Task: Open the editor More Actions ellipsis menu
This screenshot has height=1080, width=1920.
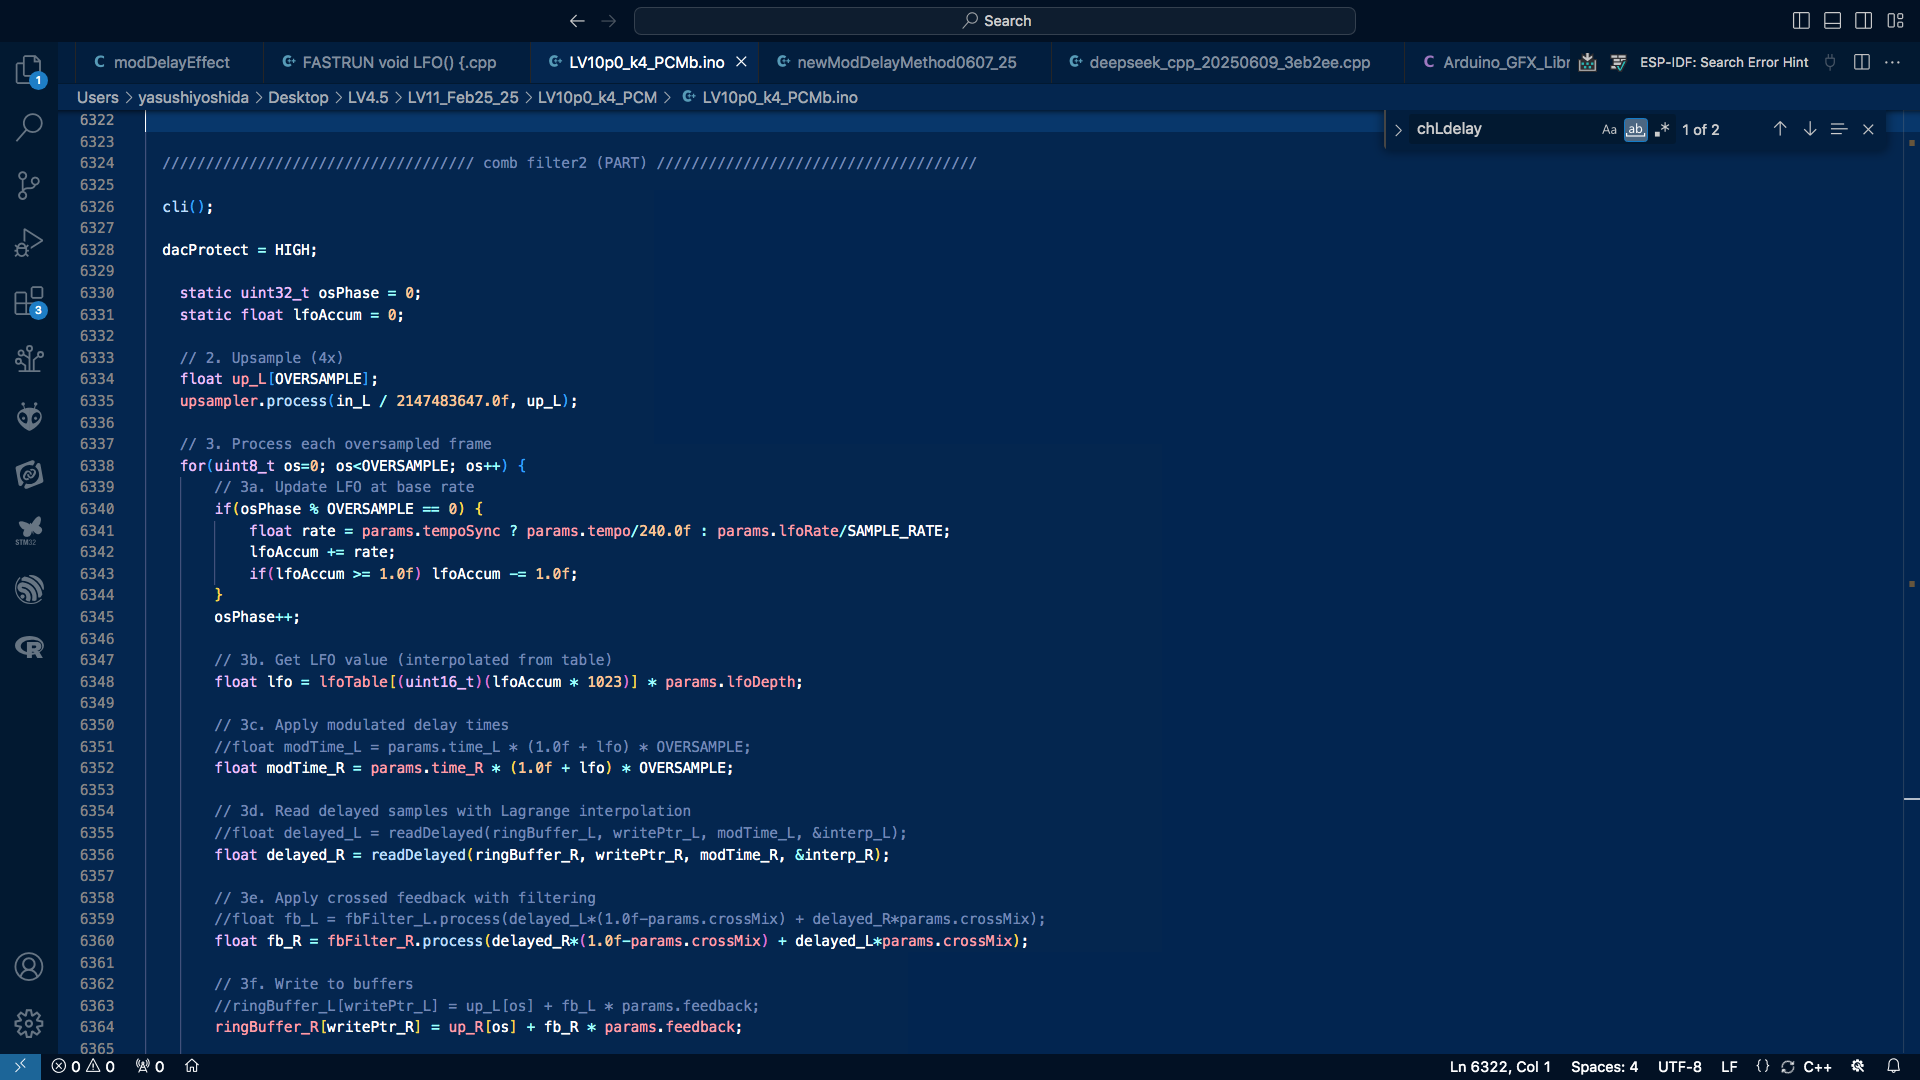Action: [x=1892, y=62]
